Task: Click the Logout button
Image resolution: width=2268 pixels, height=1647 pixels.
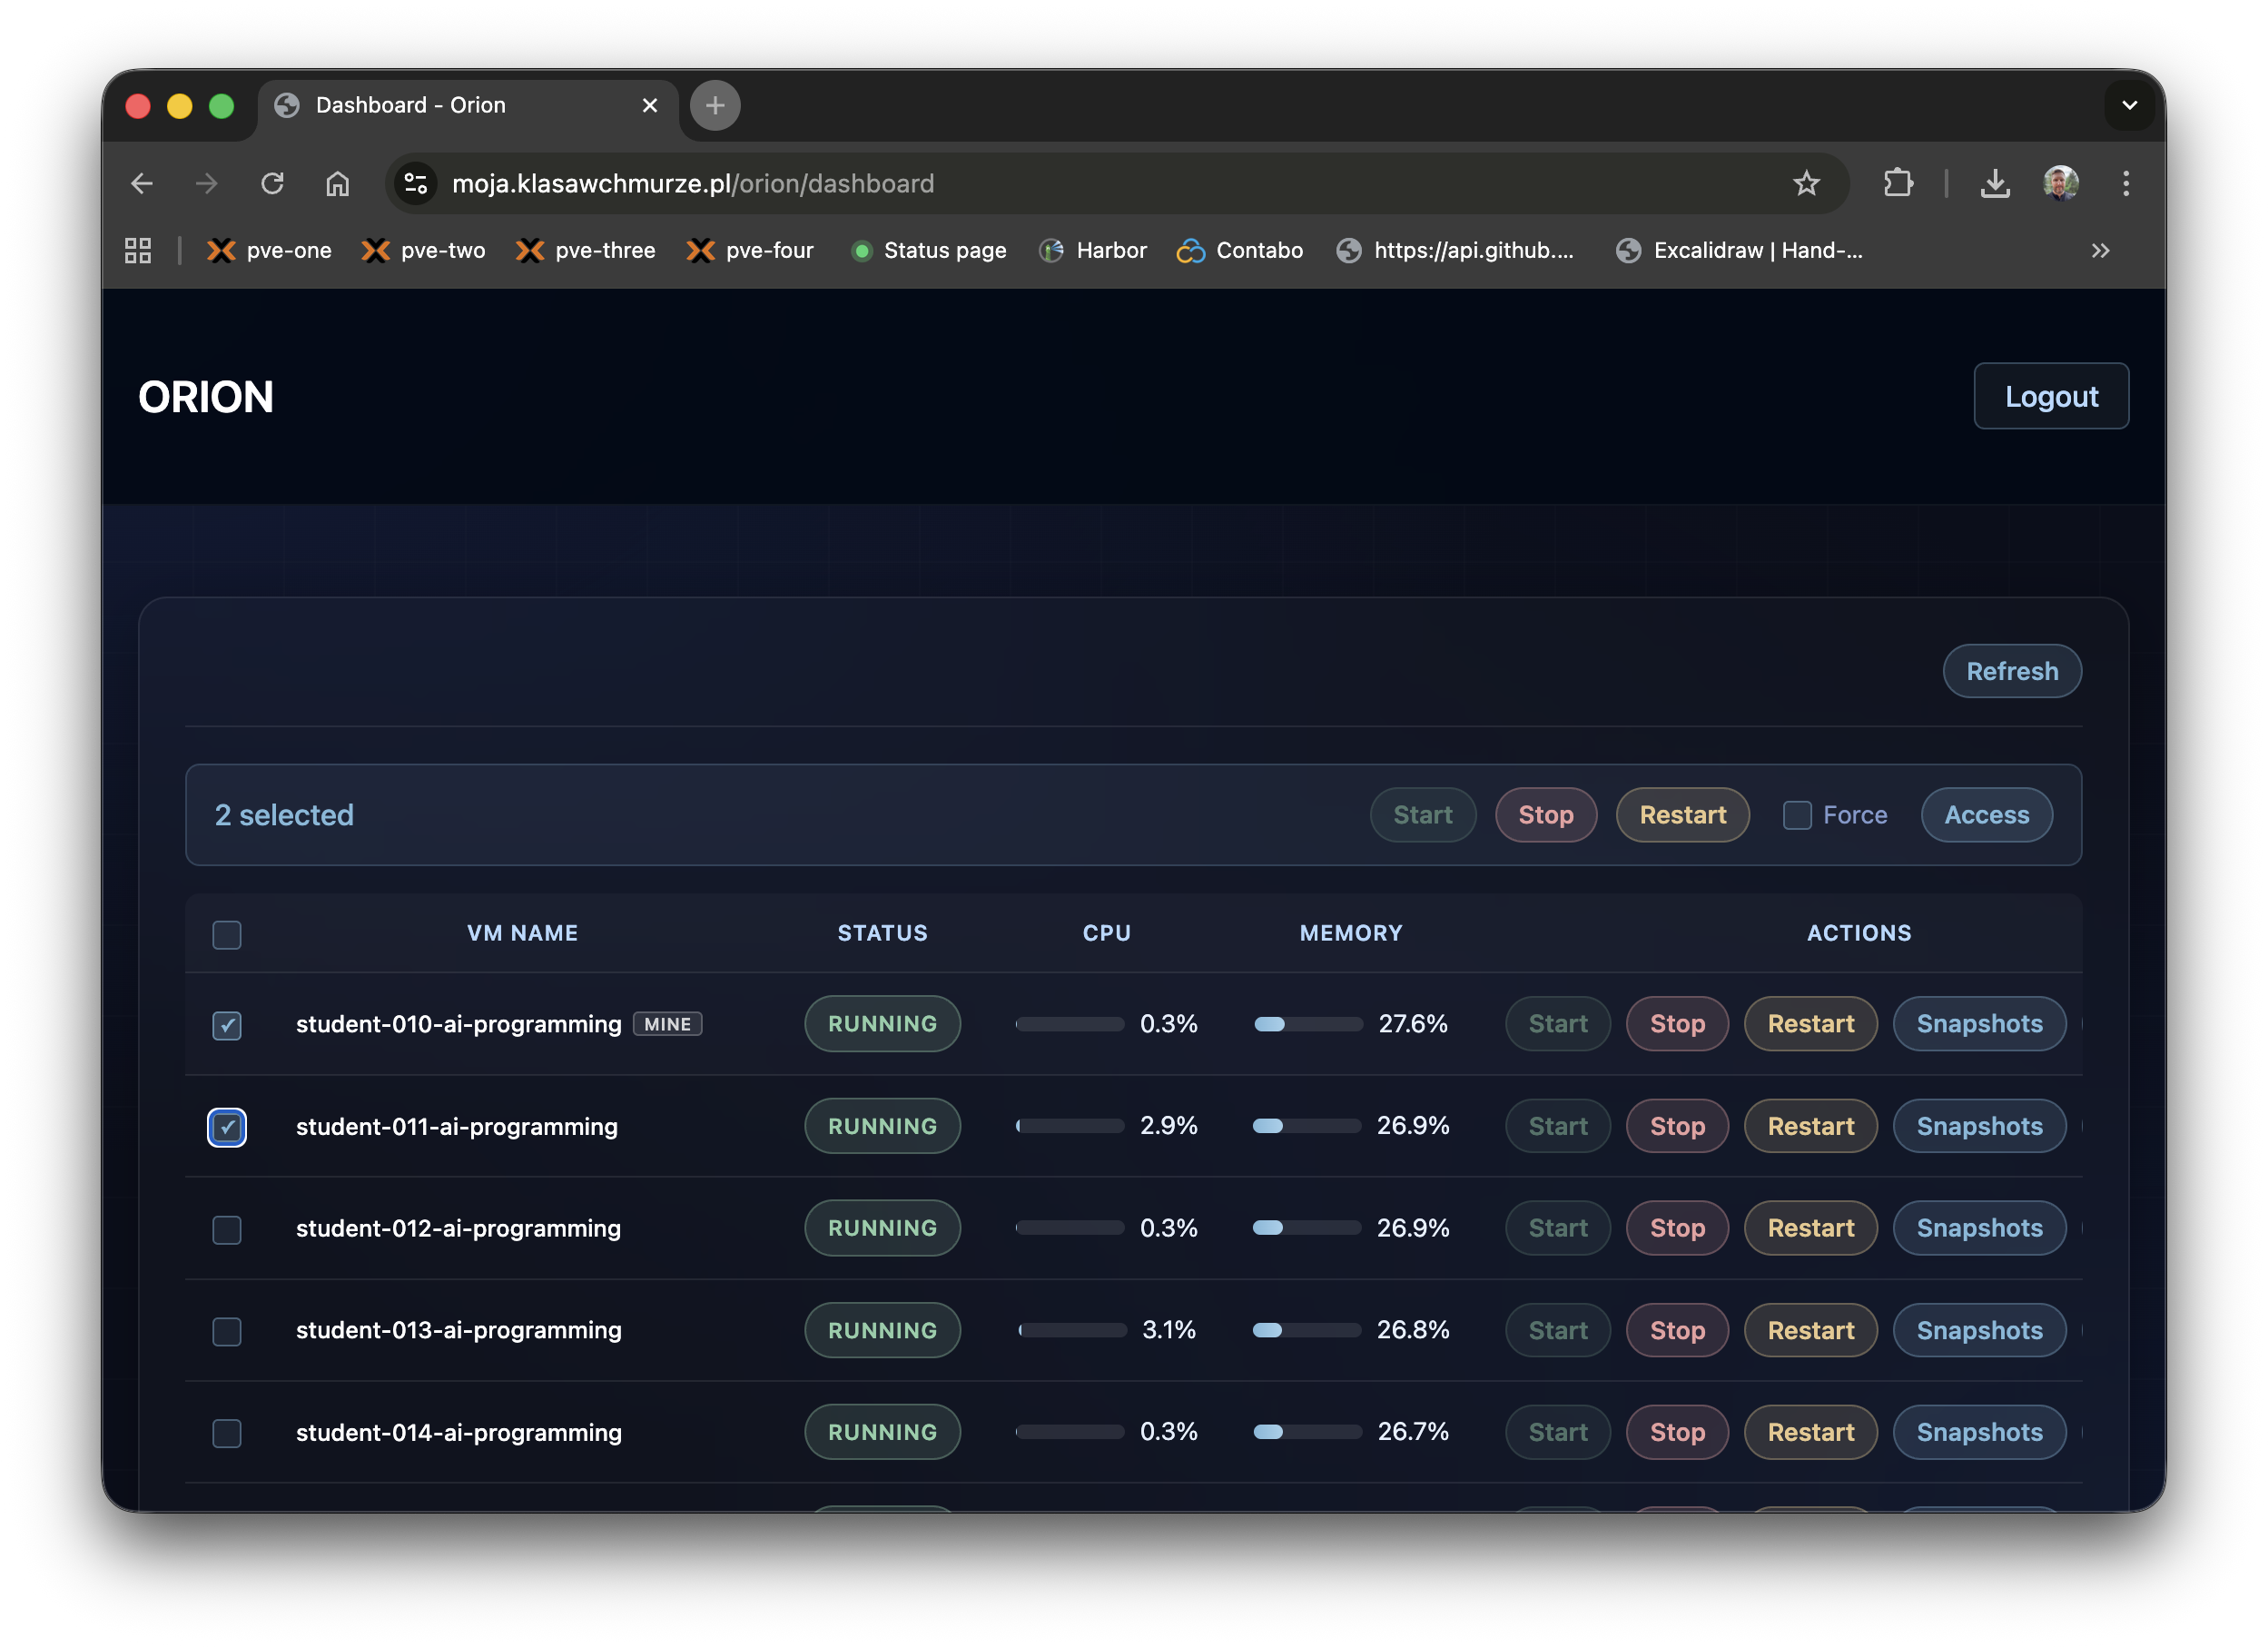Action: point(2050,396)
